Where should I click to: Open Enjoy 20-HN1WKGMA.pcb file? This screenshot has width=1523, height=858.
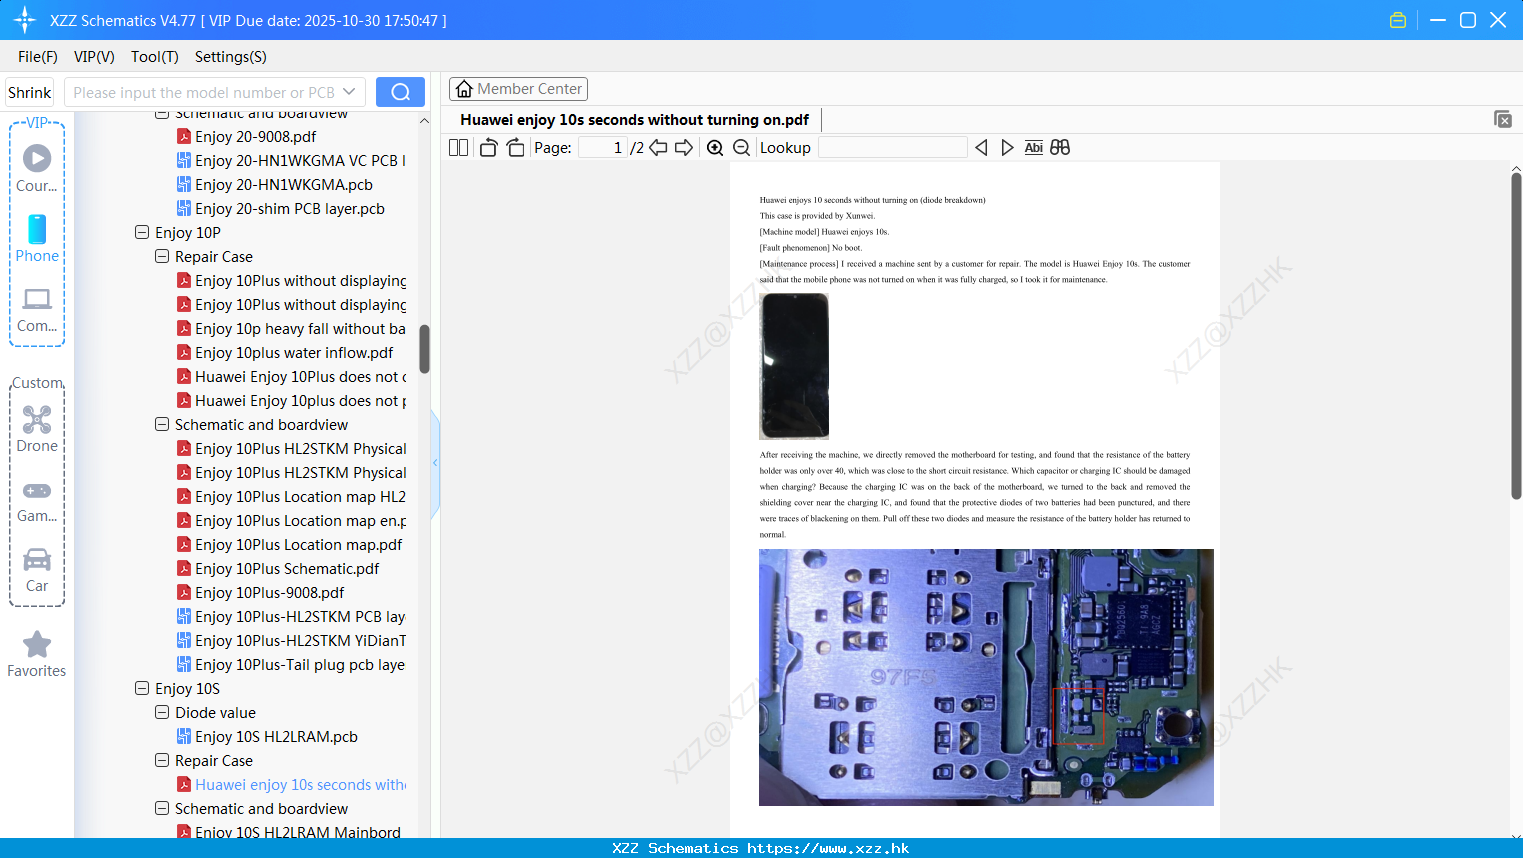click(284, 184)
